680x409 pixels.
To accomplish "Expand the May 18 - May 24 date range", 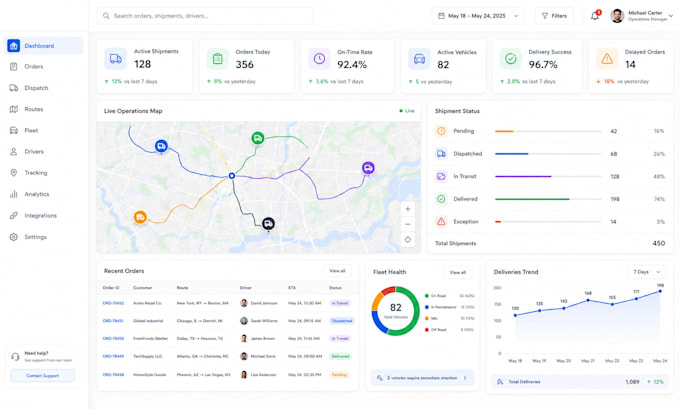I will (x=477, y=16).
